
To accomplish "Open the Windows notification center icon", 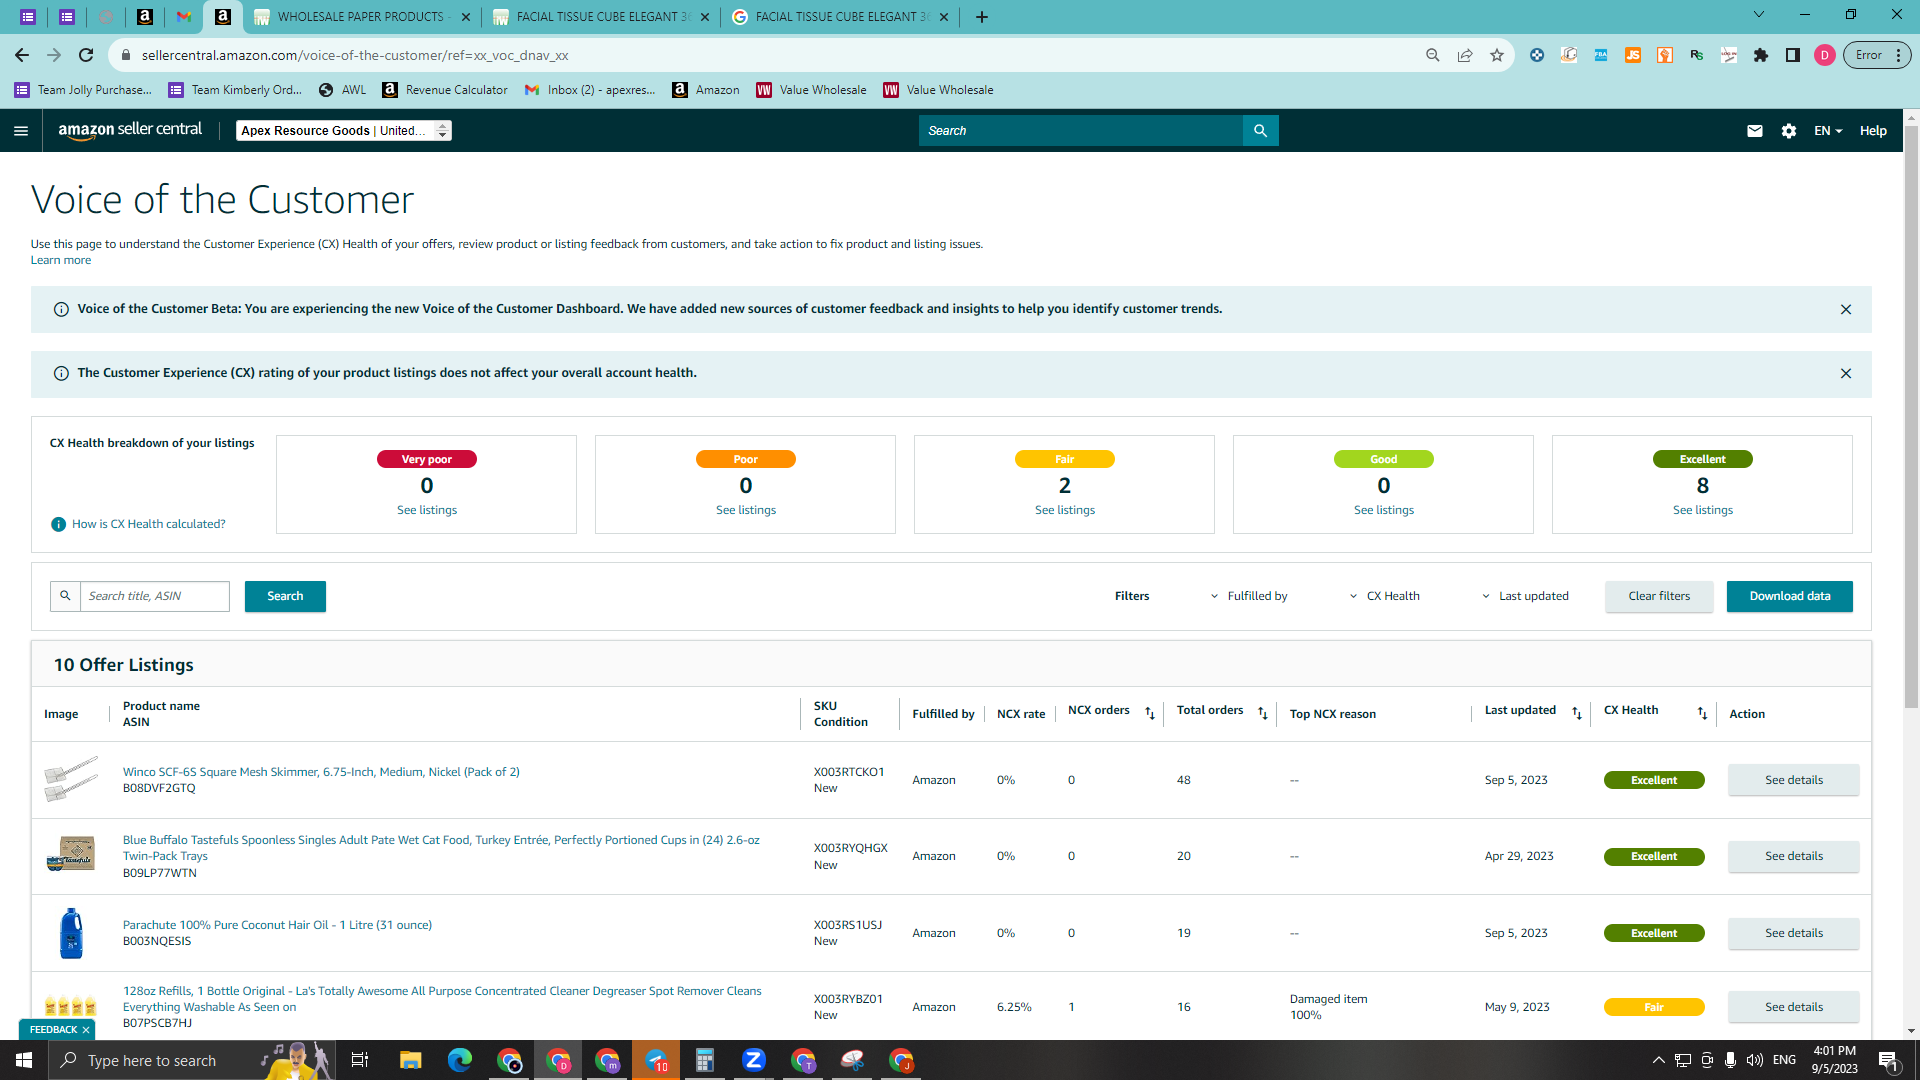I will tap(1888, 1060).
